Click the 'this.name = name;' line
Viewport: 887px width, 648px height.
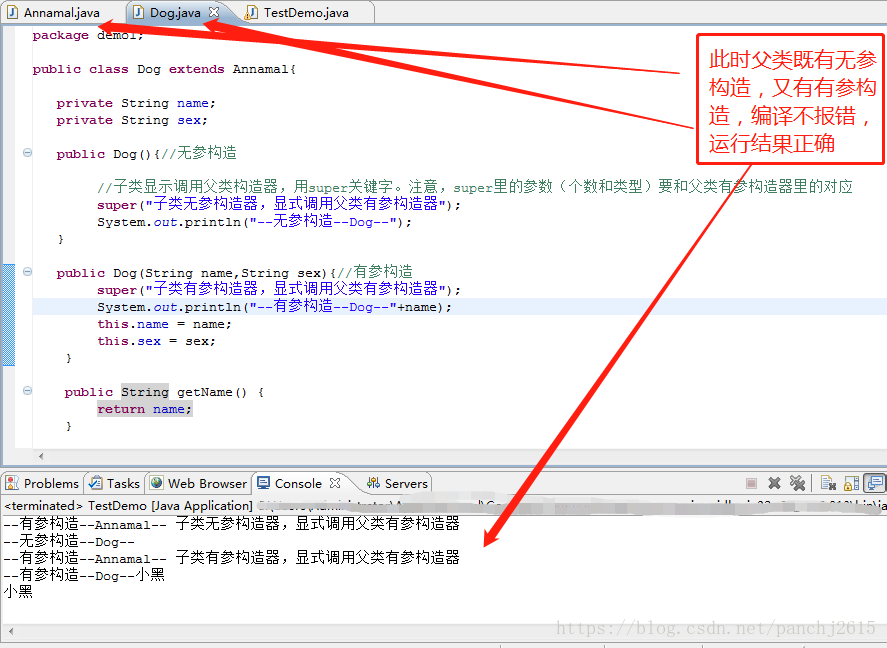[164, 325]
